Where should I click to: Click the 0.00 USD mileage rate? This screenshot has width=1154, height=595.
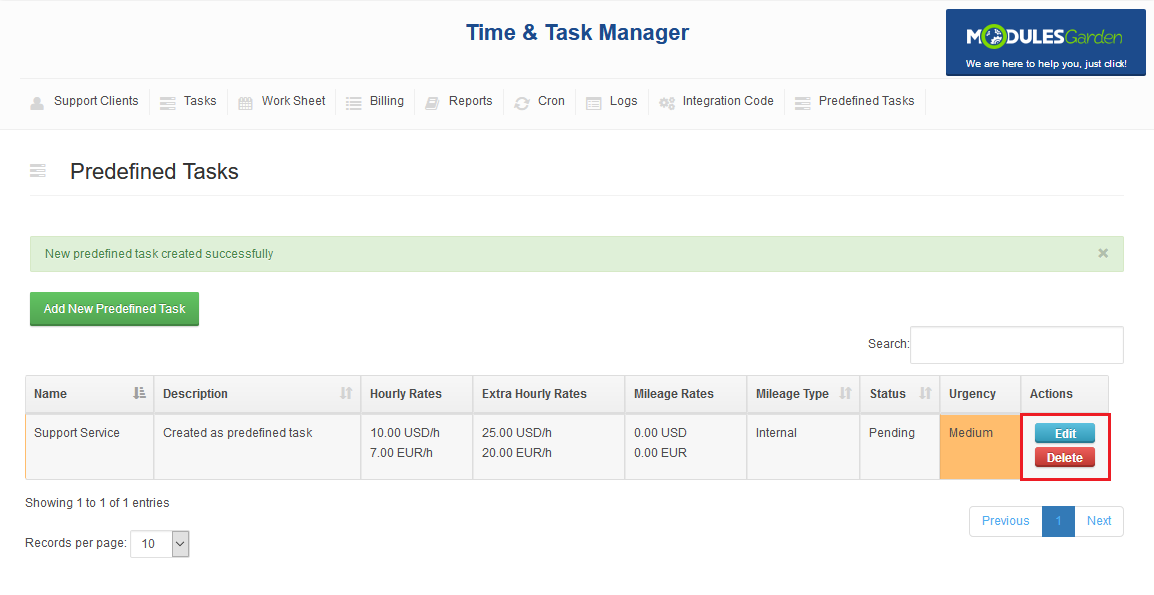[x=660, y=433]
